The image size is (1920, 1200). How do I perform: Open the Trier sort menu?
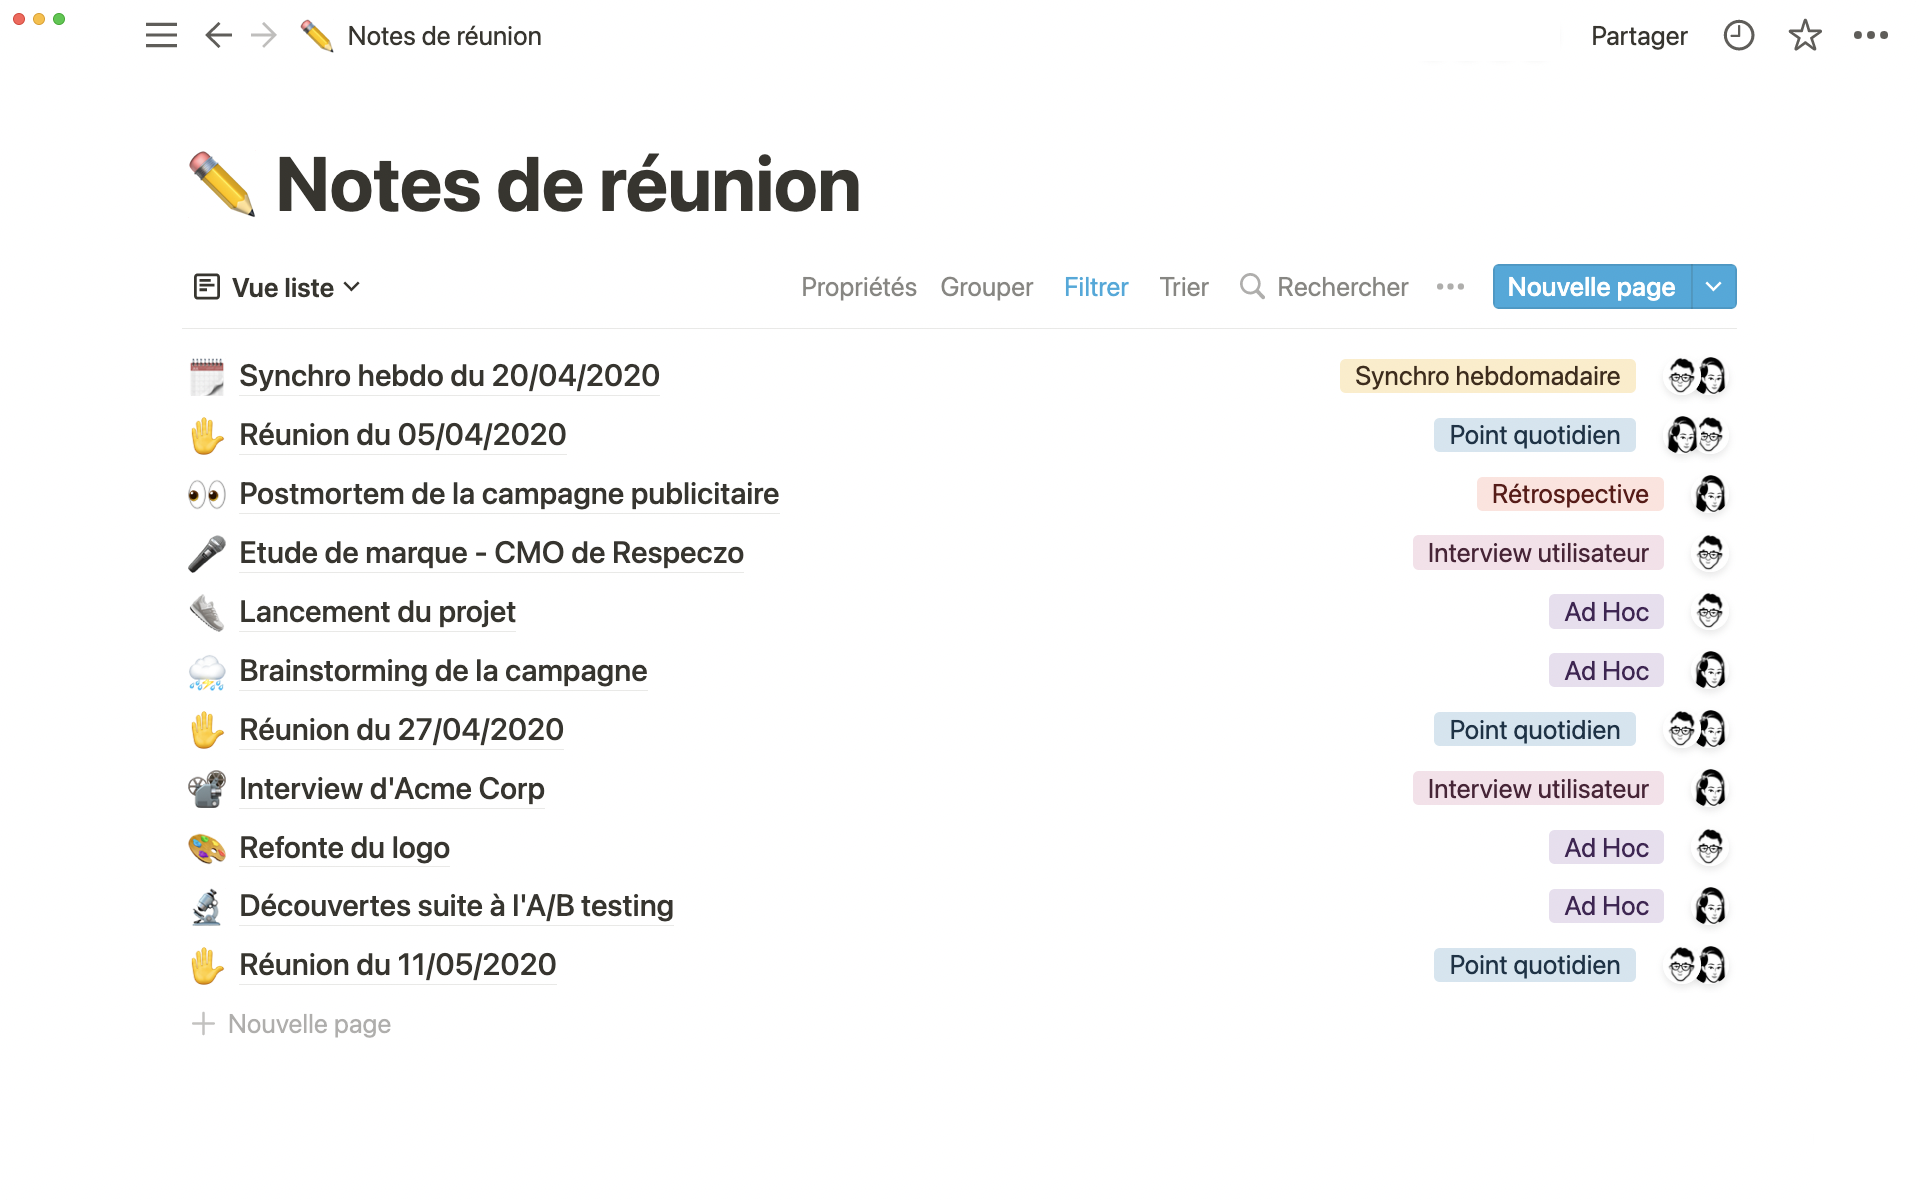point(1184,287)
